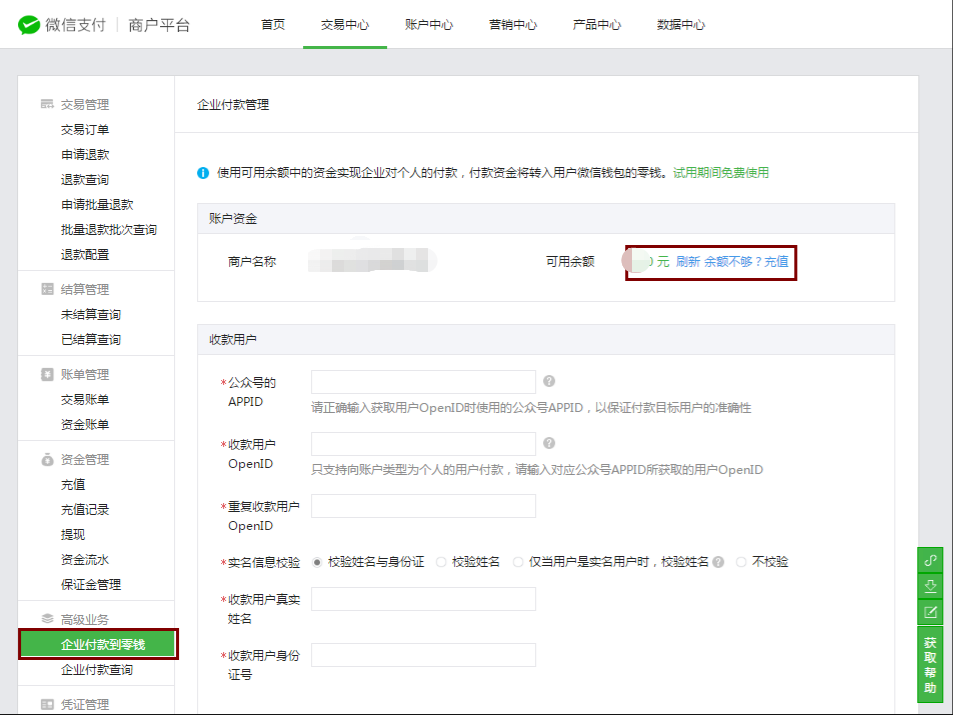Screen dimensions: 953x715
Task: Click the 刷新 balance link
Action: click(687, 262)
